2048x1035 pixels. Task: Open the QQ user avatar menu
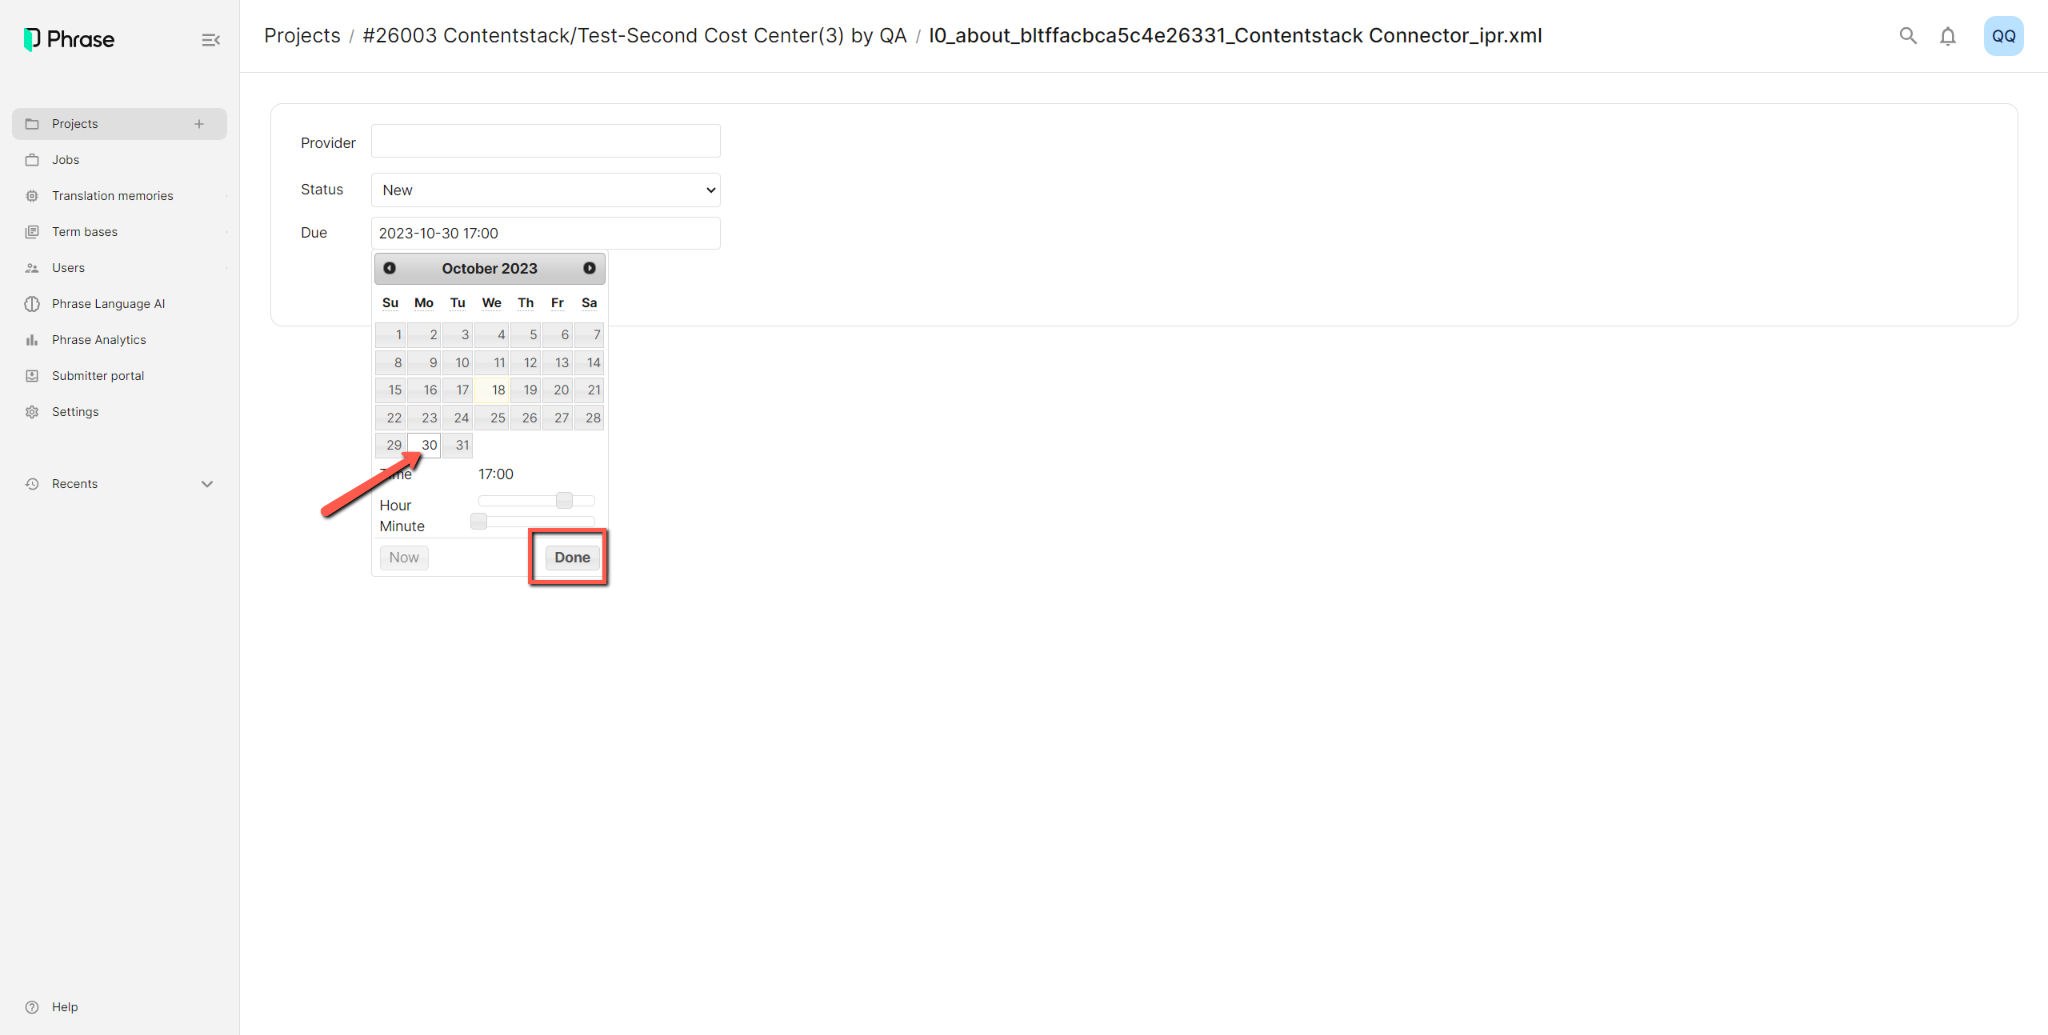point(2003,36)
